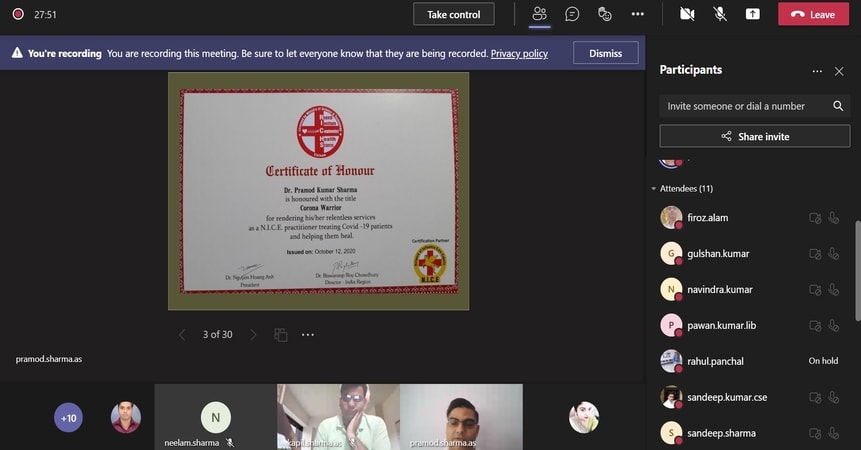
Task: Click the recording indicator icon
Action: coord(17,15)
